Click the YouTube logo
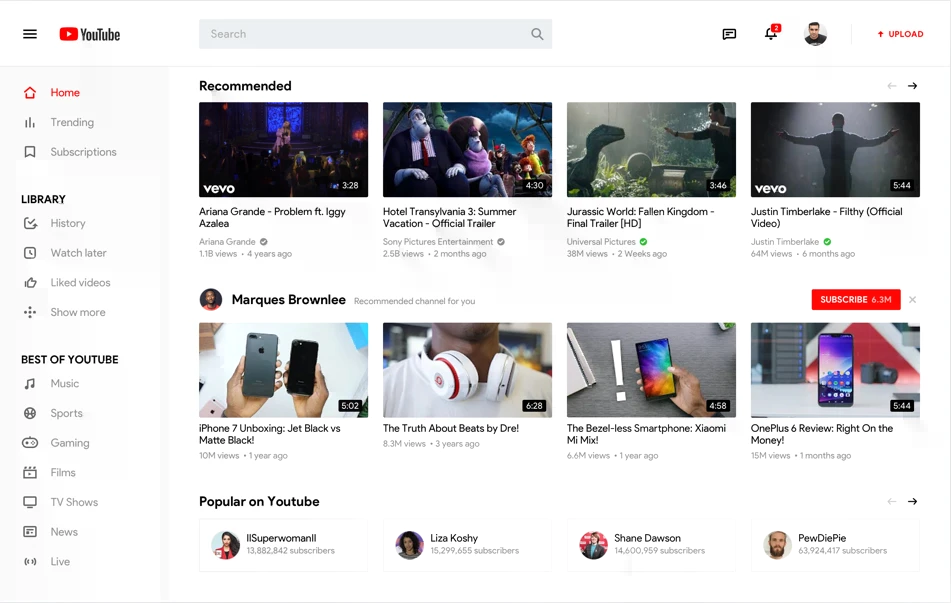 pyautogui.click(x=90, y=35)
